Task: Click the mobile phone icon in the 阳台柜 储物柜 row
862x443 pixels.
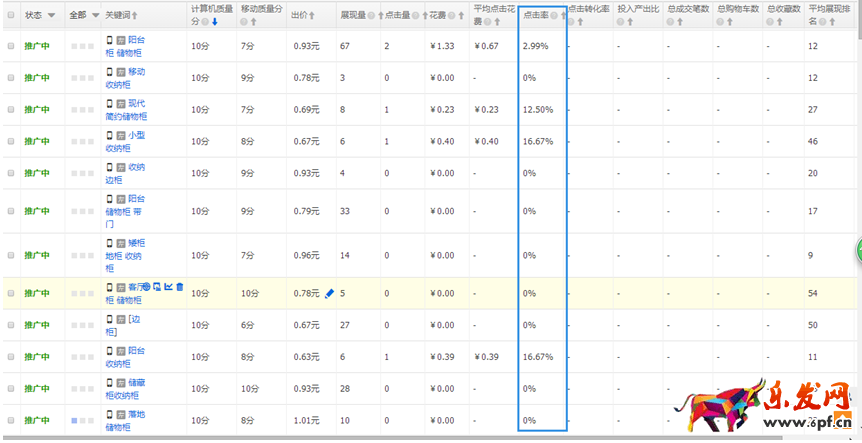Action: point(111,40)
